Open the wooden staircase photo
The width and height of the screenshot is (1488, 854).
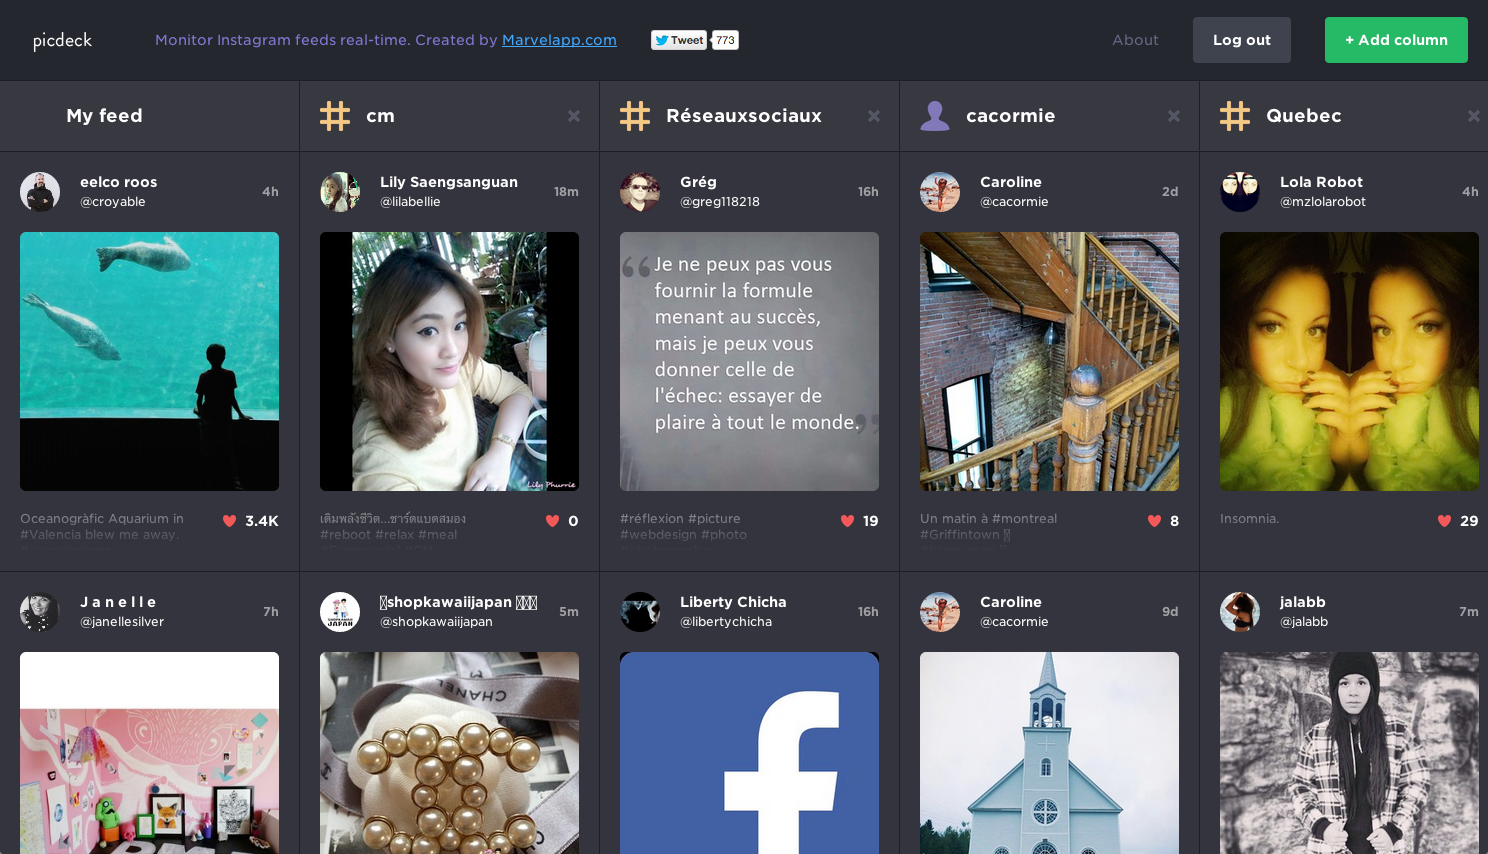click(1049, 361)
